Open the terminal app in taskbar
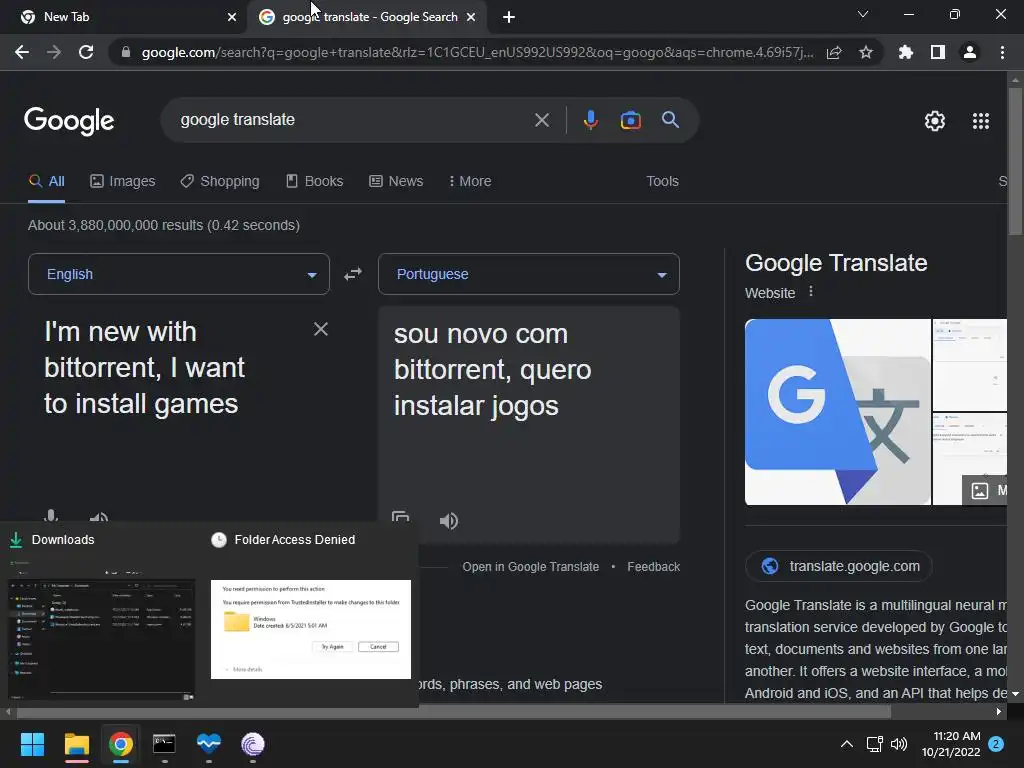 164,744
